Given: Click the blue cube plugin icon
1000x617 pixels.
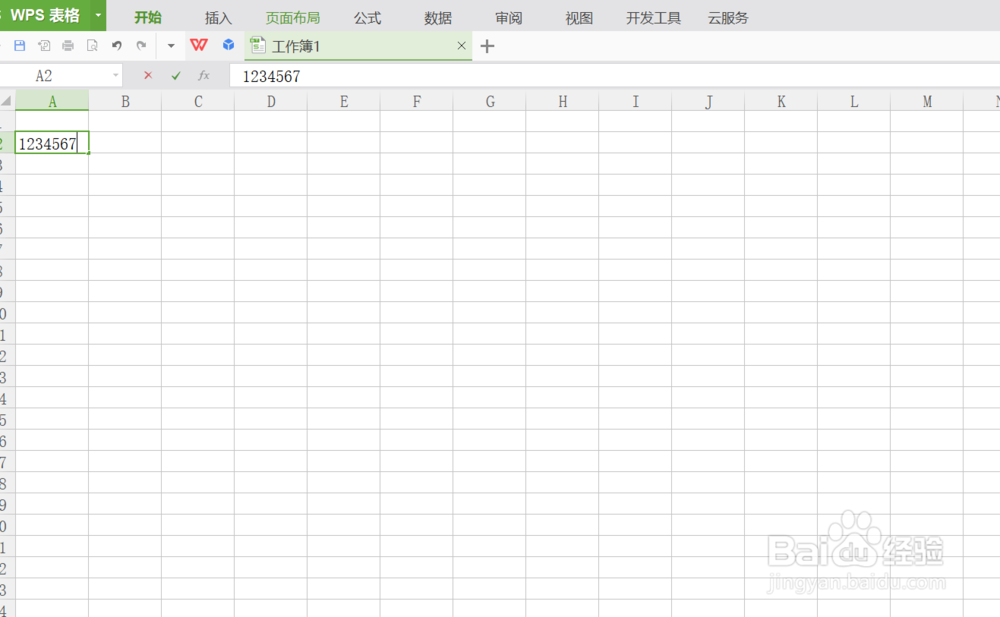Looking at the screenshot, I should tap(228, 44).
